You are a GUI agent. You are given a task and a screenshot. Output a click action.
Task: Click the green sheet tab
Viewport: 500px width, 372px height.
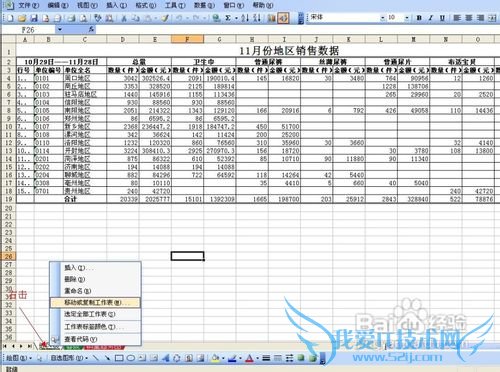coord(73,347)
